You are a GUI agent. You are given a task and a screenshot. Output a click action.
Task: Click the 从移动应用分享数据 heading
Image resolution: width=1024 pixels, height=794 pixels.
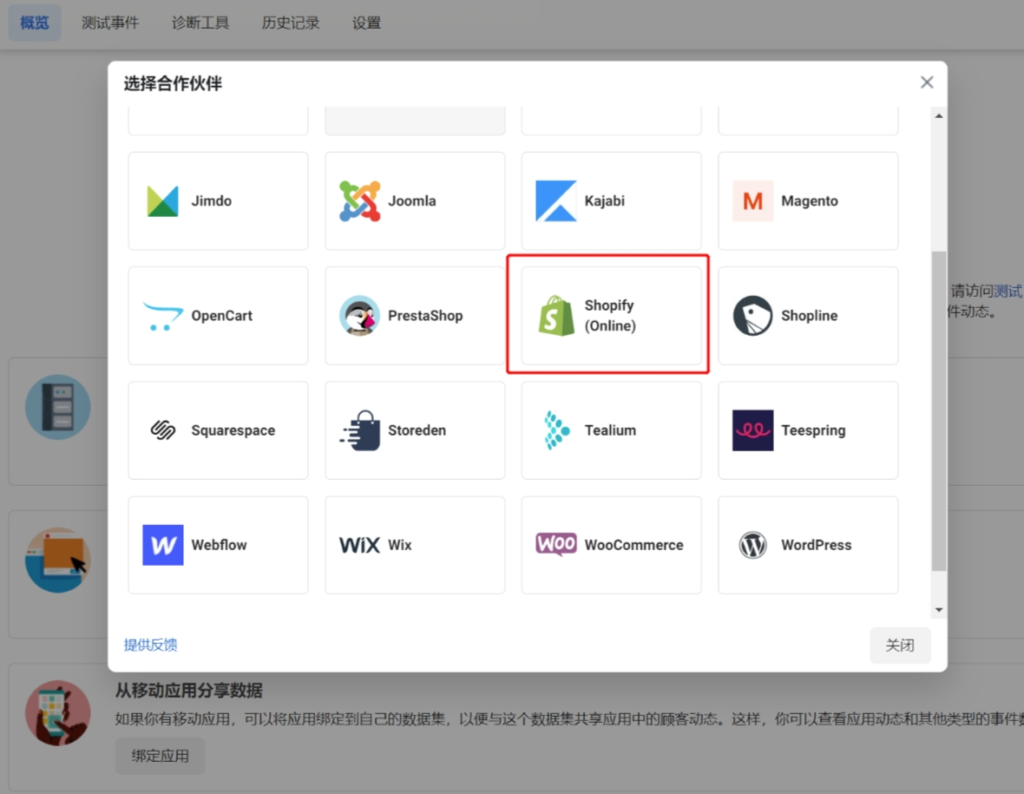tap(189, 690)
